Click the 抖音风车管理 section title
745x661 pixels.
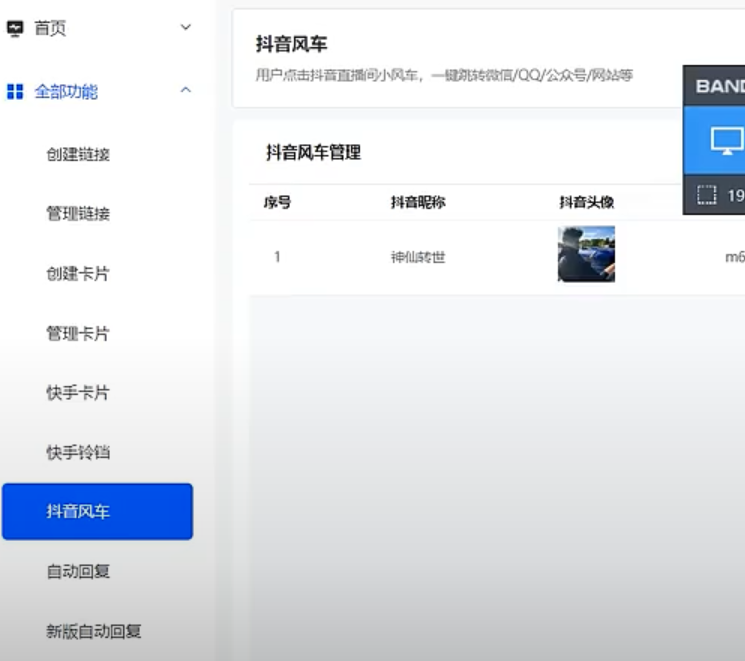click(314, 153)
